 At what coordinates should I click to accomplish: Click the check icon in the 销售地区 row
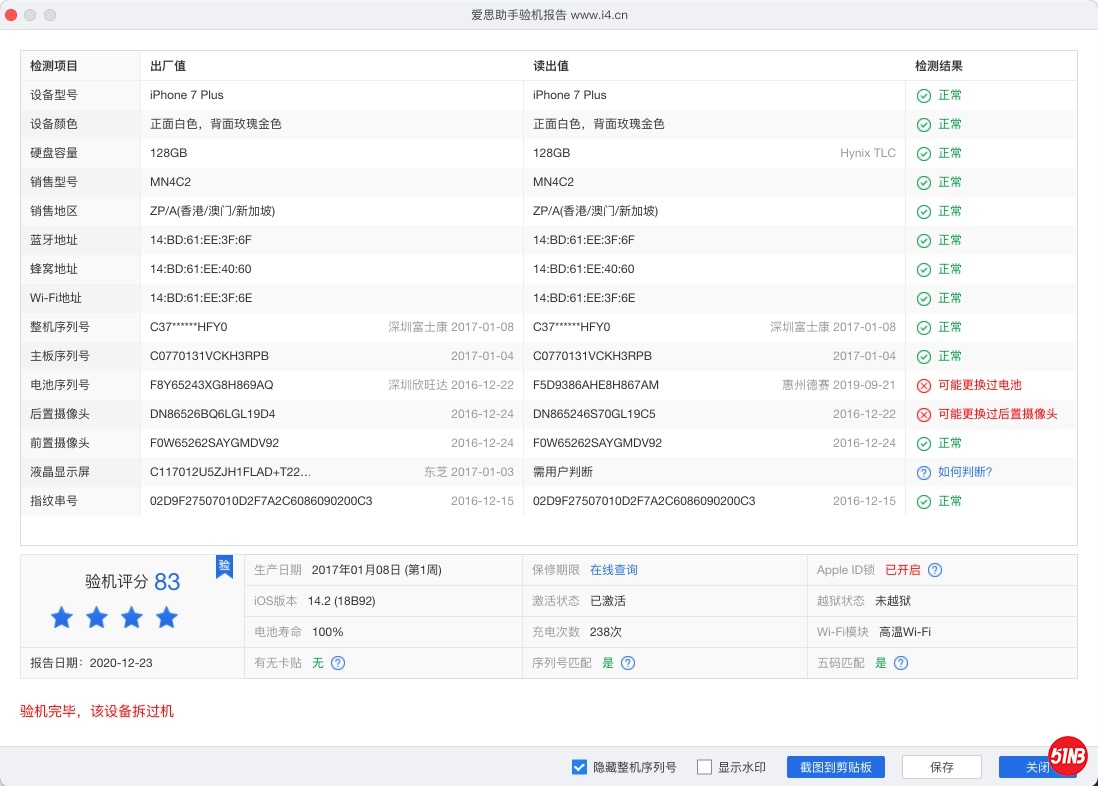pos(924,212)
